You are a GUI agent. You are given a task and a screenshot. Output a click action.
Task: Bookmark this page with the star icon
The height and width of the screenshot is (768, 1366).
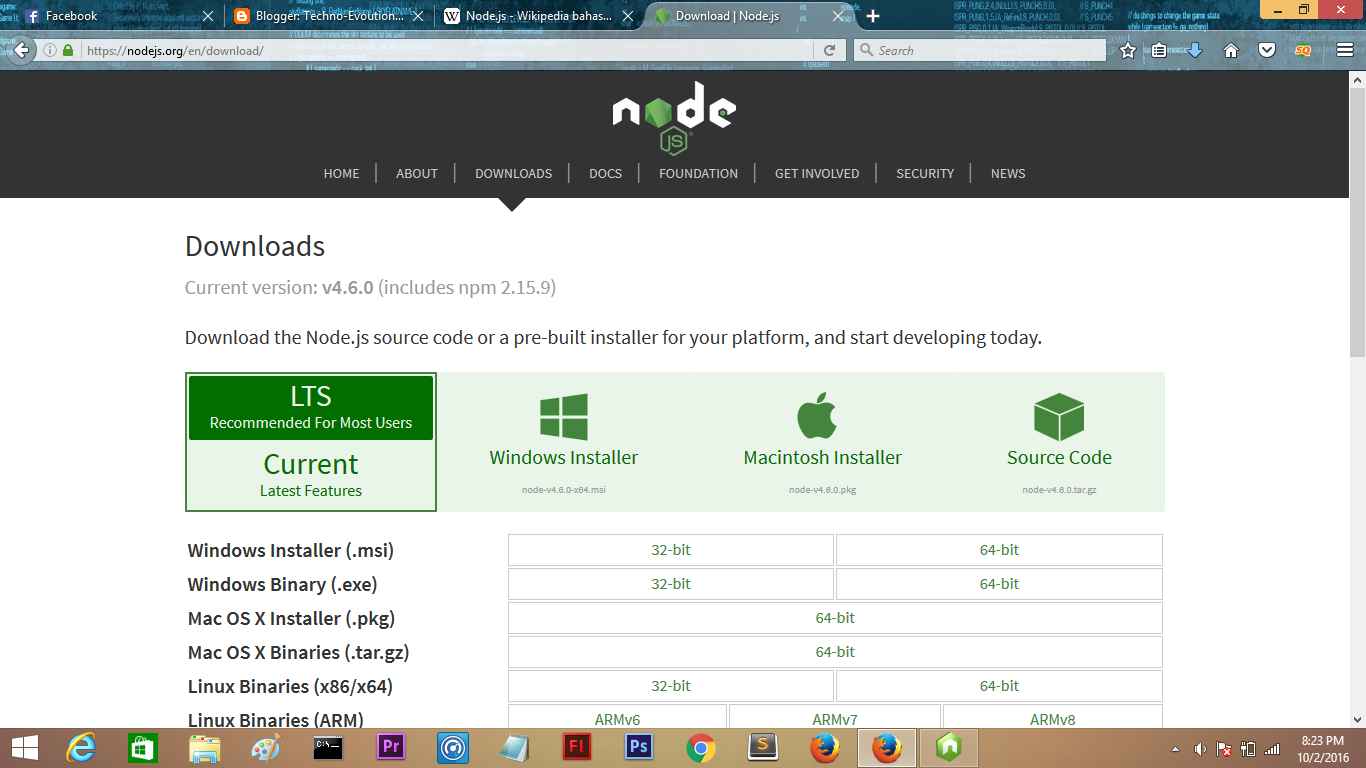pyautogui.click(x=1128, y=50)
